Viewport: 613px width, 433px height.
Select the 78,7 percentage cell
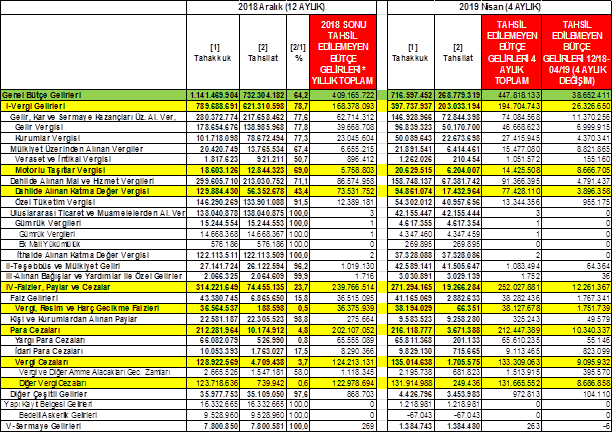tap(298, 102)
